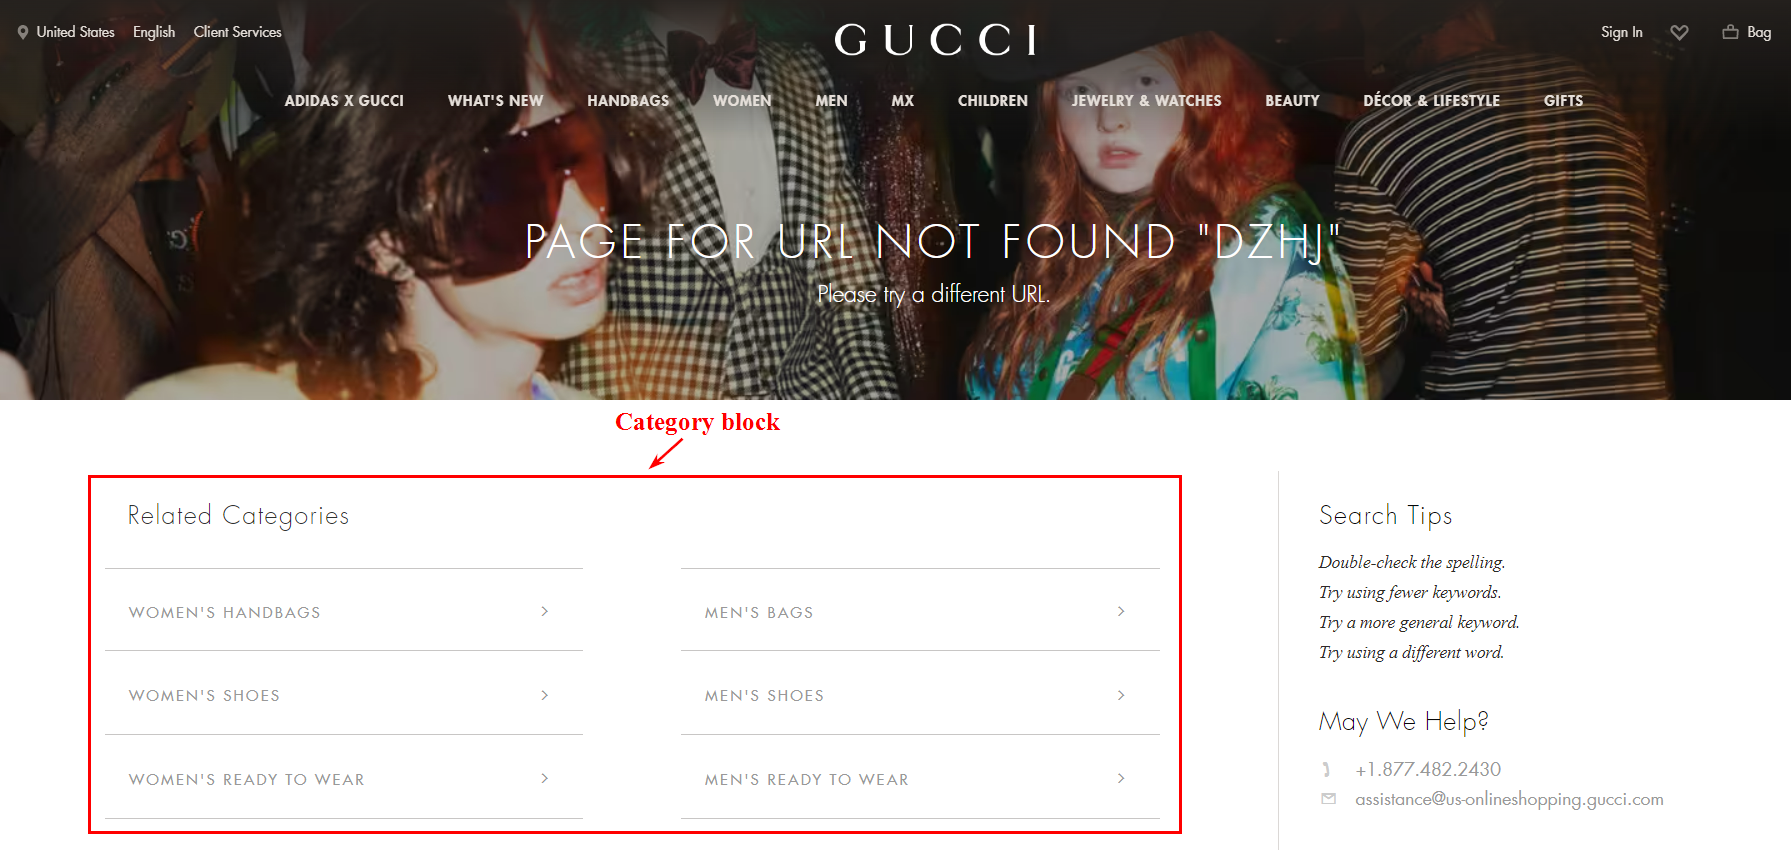The height and width of the screenshot is (850, 1791).
Task: Click the envelope icon beside email address
Action: tap(1328, 798)
